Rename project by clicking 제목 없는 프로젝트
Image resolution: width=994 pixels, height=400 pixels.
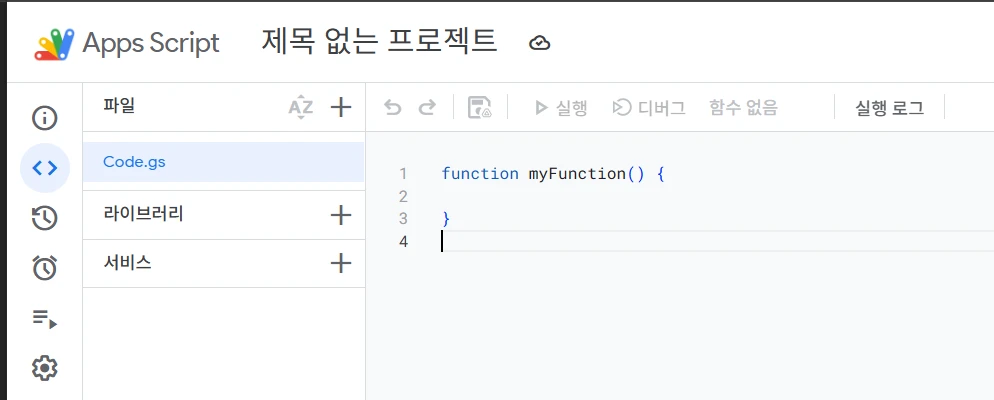tap(379, 42)
